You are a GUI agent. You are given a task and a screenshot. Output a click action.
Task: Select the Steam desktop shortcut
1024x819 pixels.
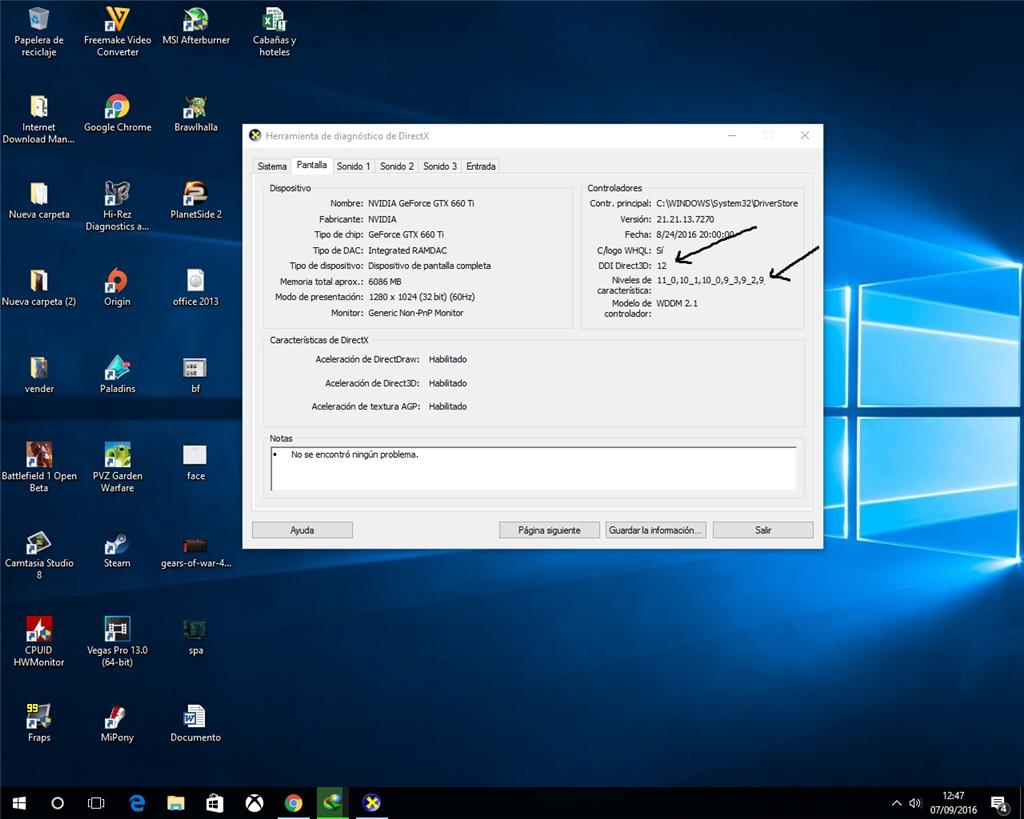117,550
